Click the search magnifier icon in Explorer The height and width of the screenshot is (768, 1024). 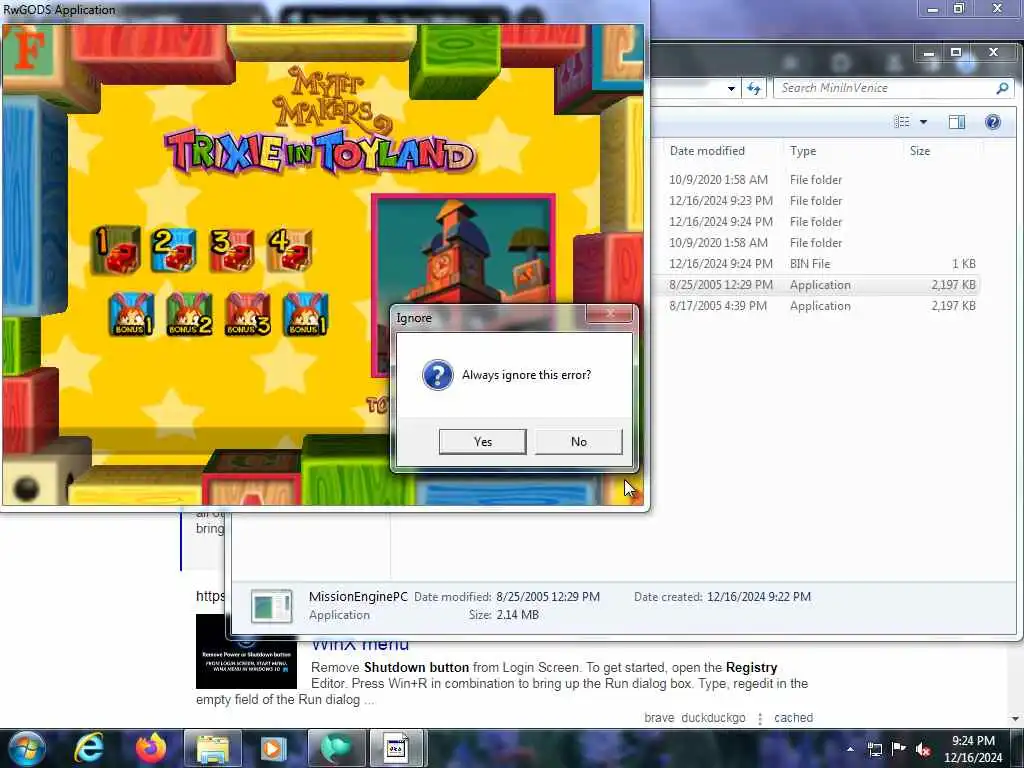(1002, 88)
